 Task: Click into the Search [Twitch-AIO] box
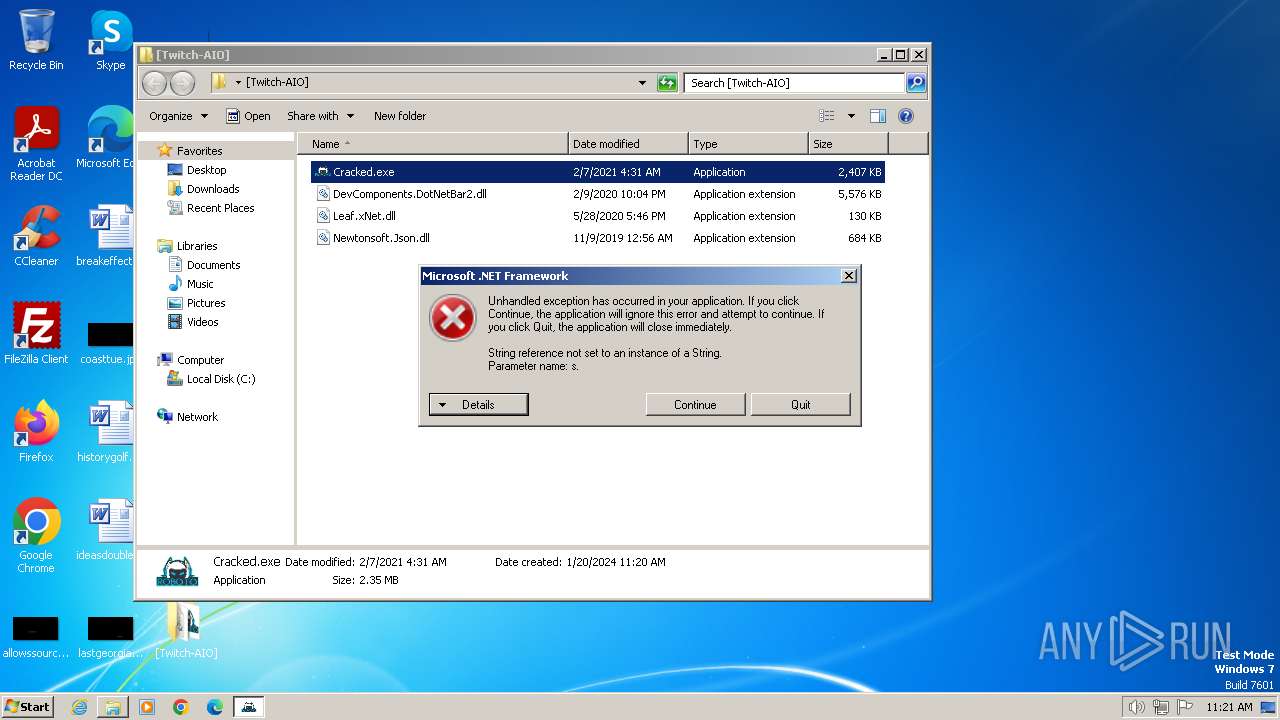794,83
